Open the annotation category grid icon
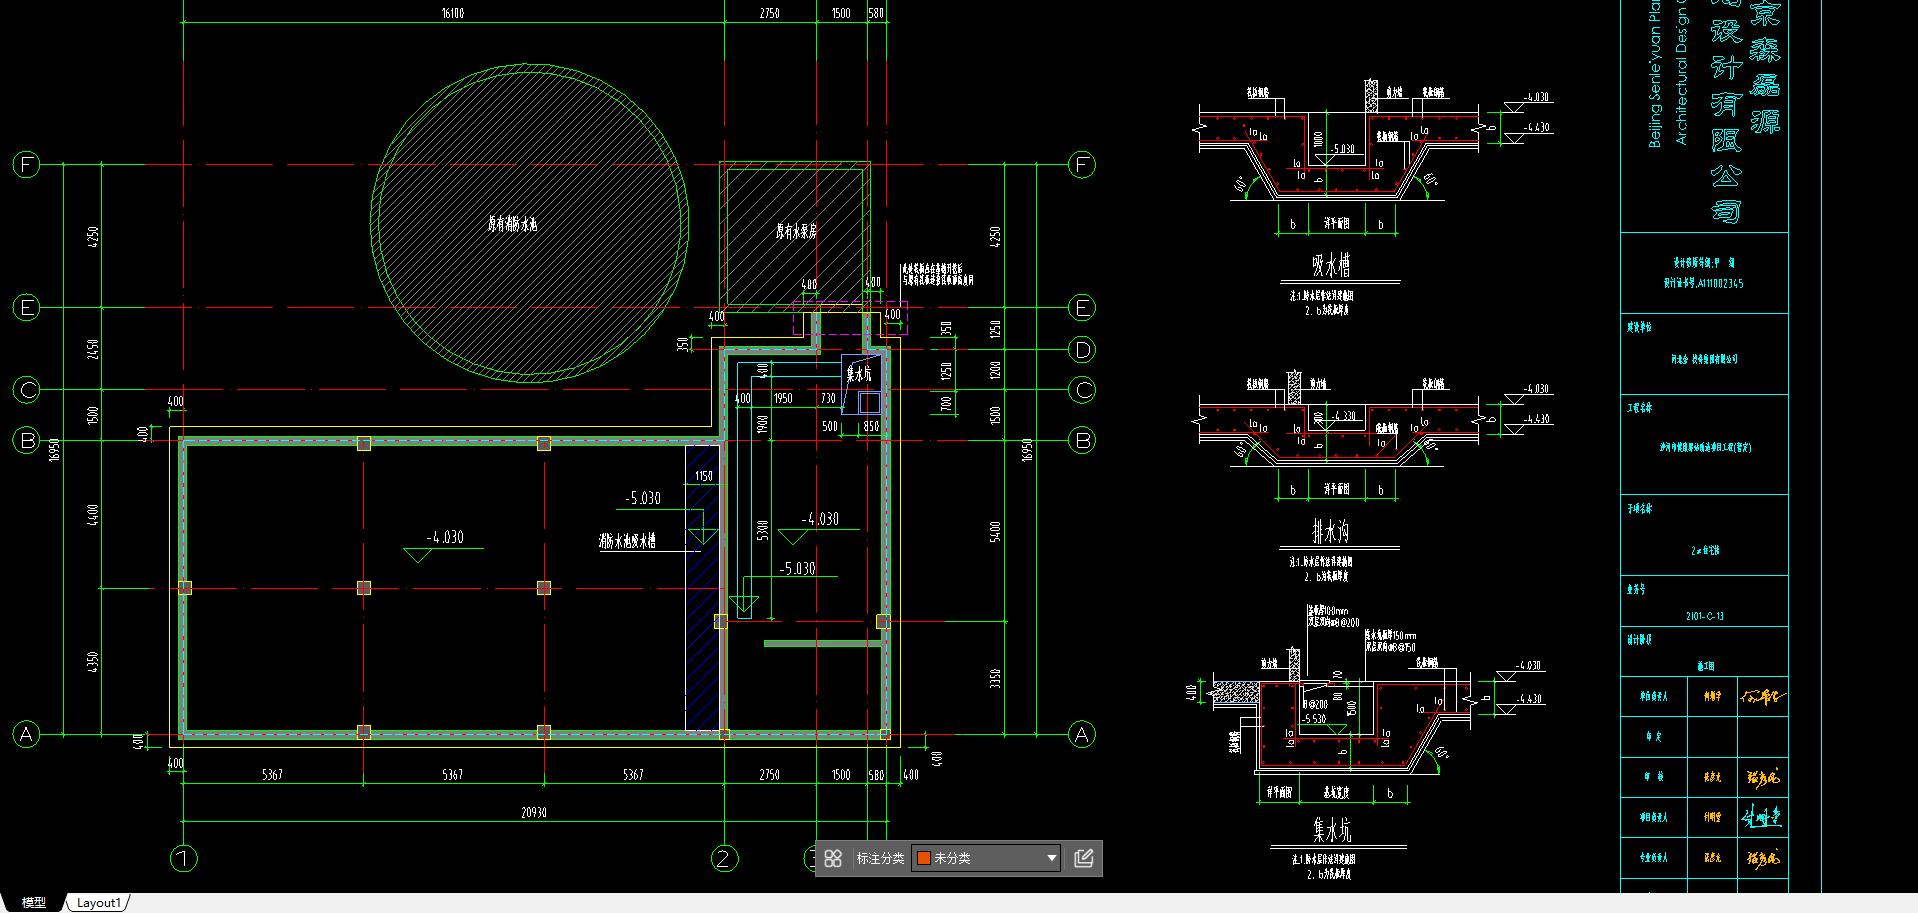The width and height of the screenshot is (1918, 913). point(833,858)
